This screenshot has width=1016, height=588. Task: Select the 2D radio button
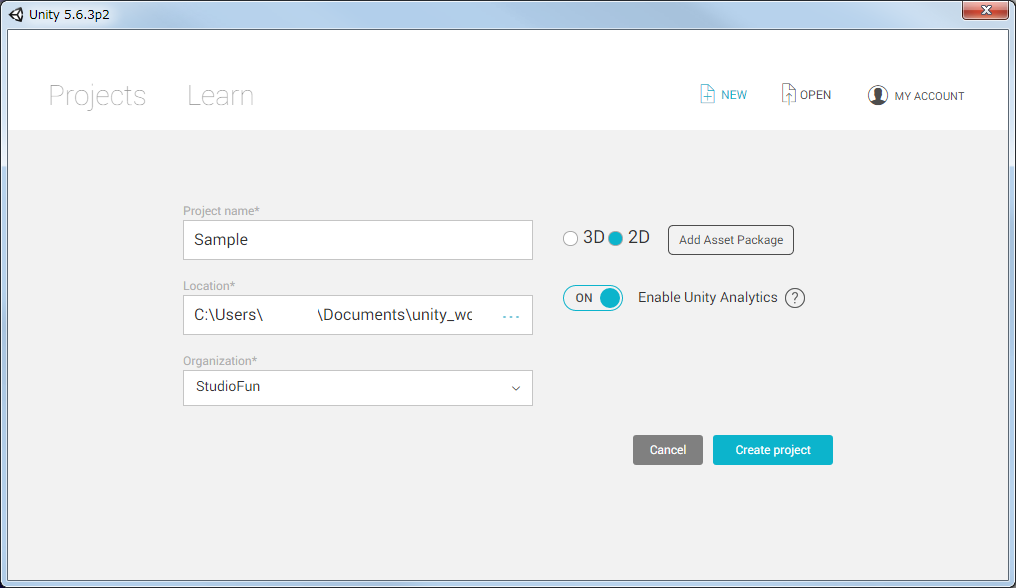(x=616, y=239)
